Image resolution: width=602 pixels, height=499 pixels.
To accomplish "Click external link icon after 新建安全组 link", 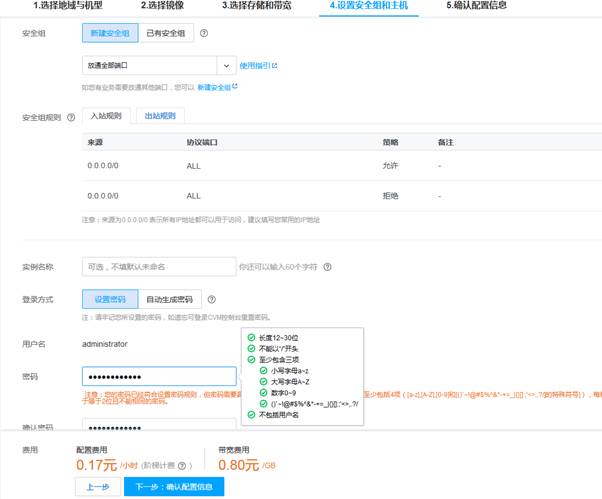I will [x=235, y=87].
